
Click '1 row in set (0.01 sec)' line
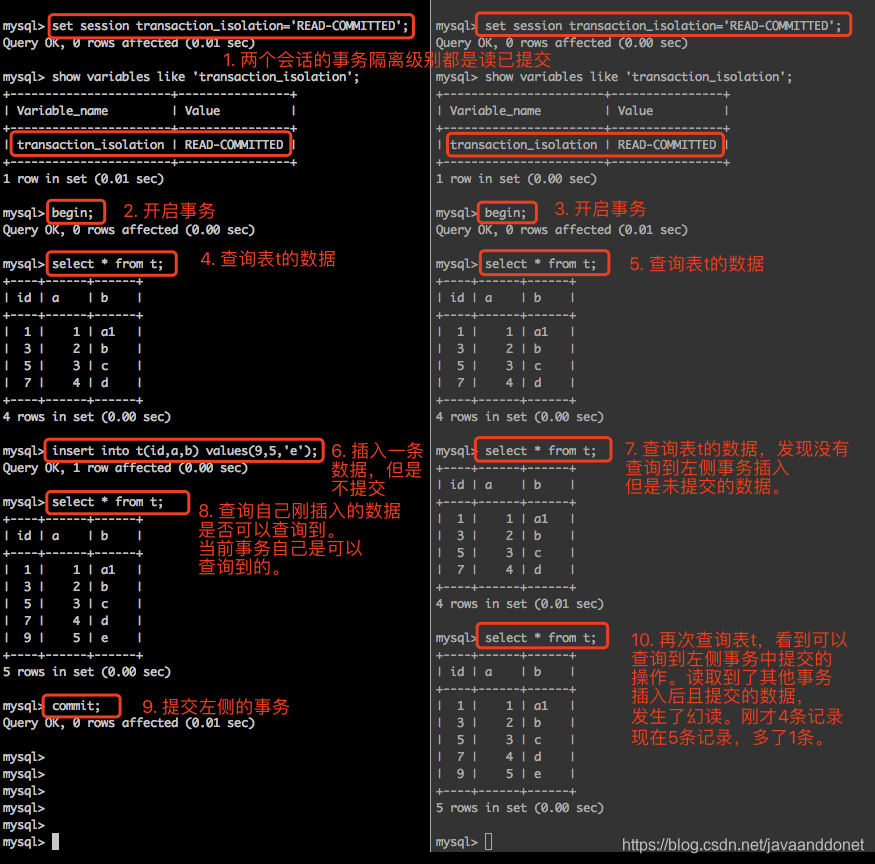click(83, 179)
